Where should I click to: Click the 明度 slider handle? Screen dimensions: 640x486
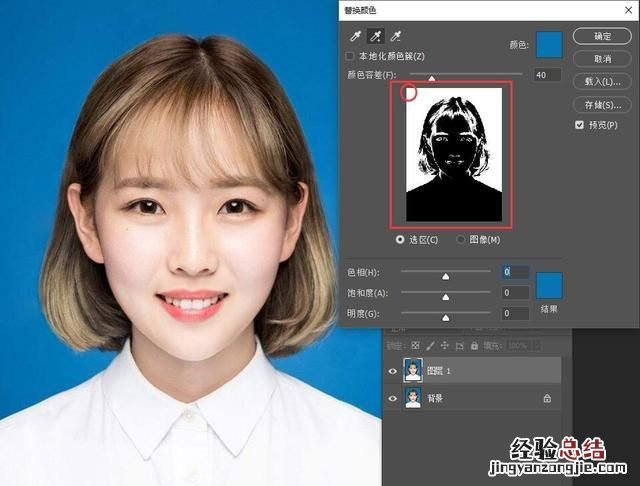point(446,317)
